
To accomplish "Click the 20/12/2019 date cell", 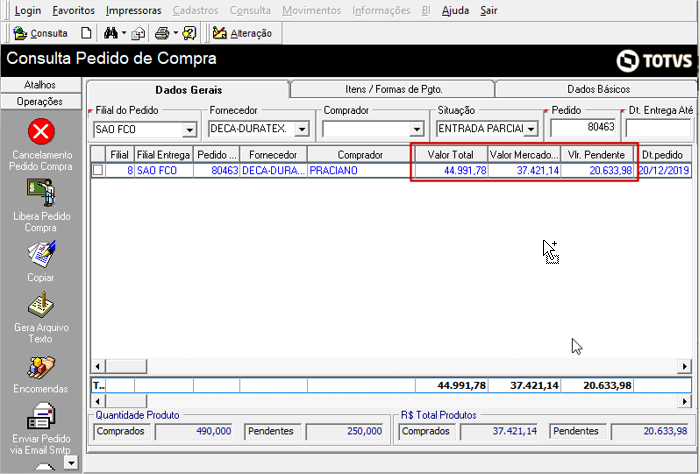I will (x=664, y=170).
